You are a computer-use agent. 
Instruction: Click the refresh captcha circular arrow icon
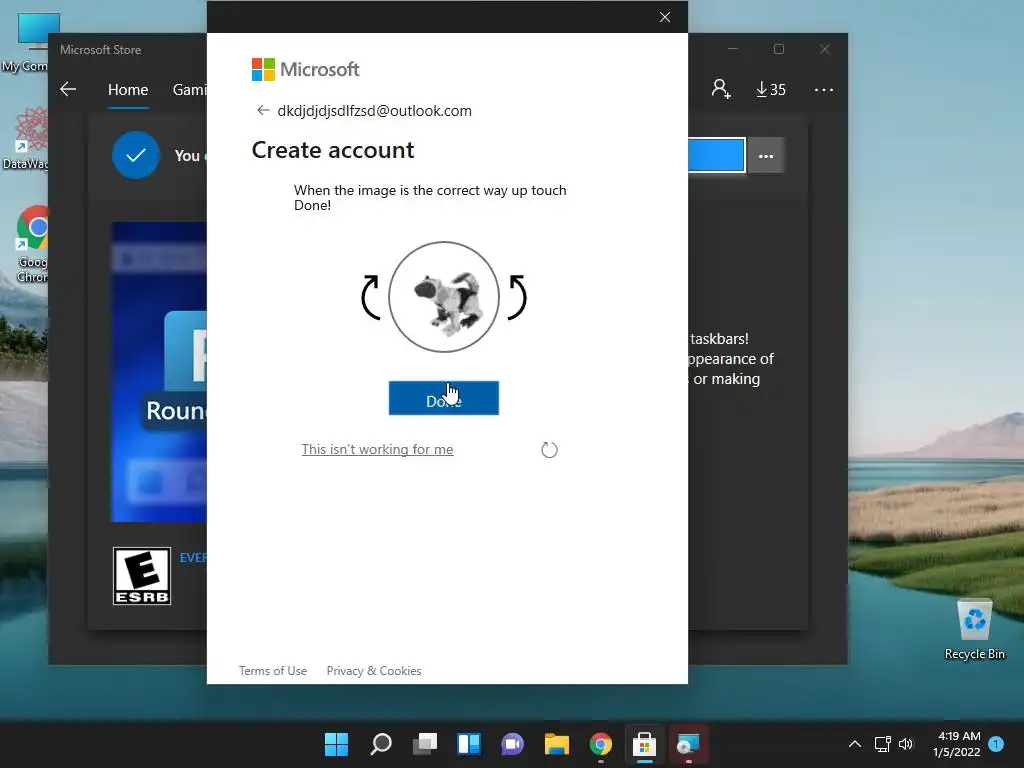[549, 449]
